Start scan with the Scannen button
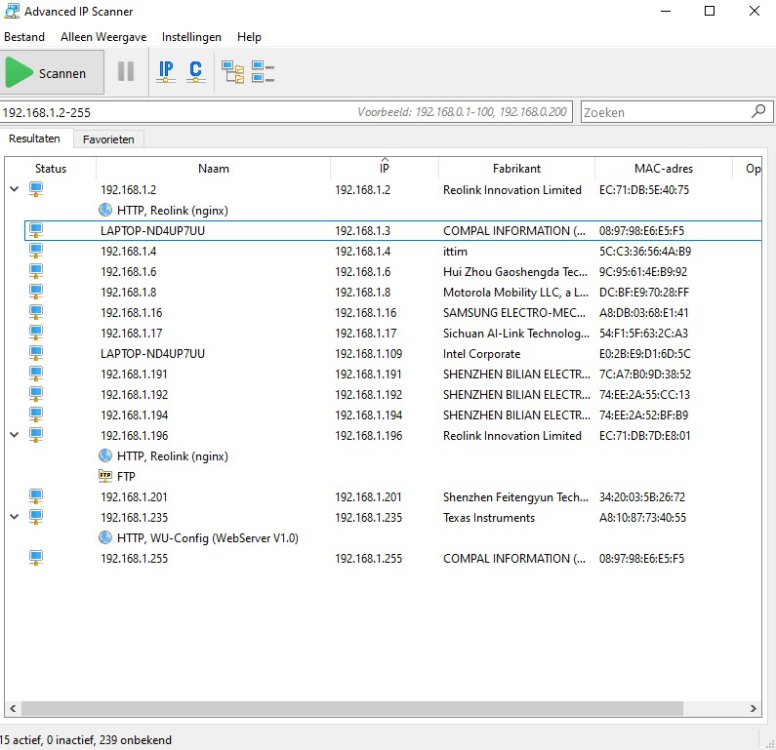 click(45, 73)
